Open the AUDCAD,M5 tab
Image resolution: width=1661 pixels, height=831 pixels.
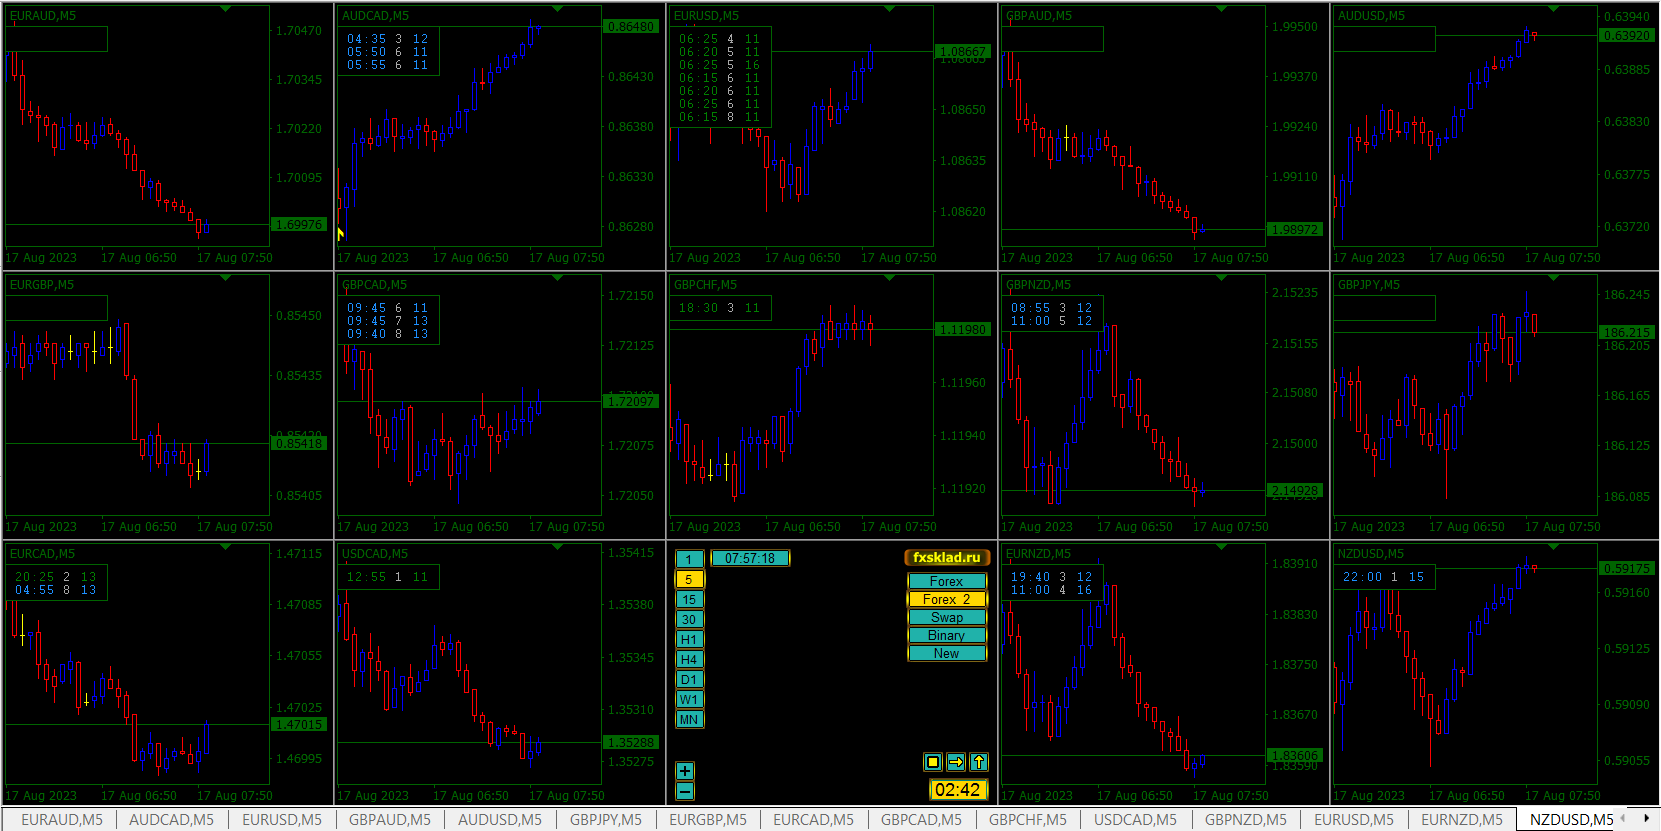171,820
